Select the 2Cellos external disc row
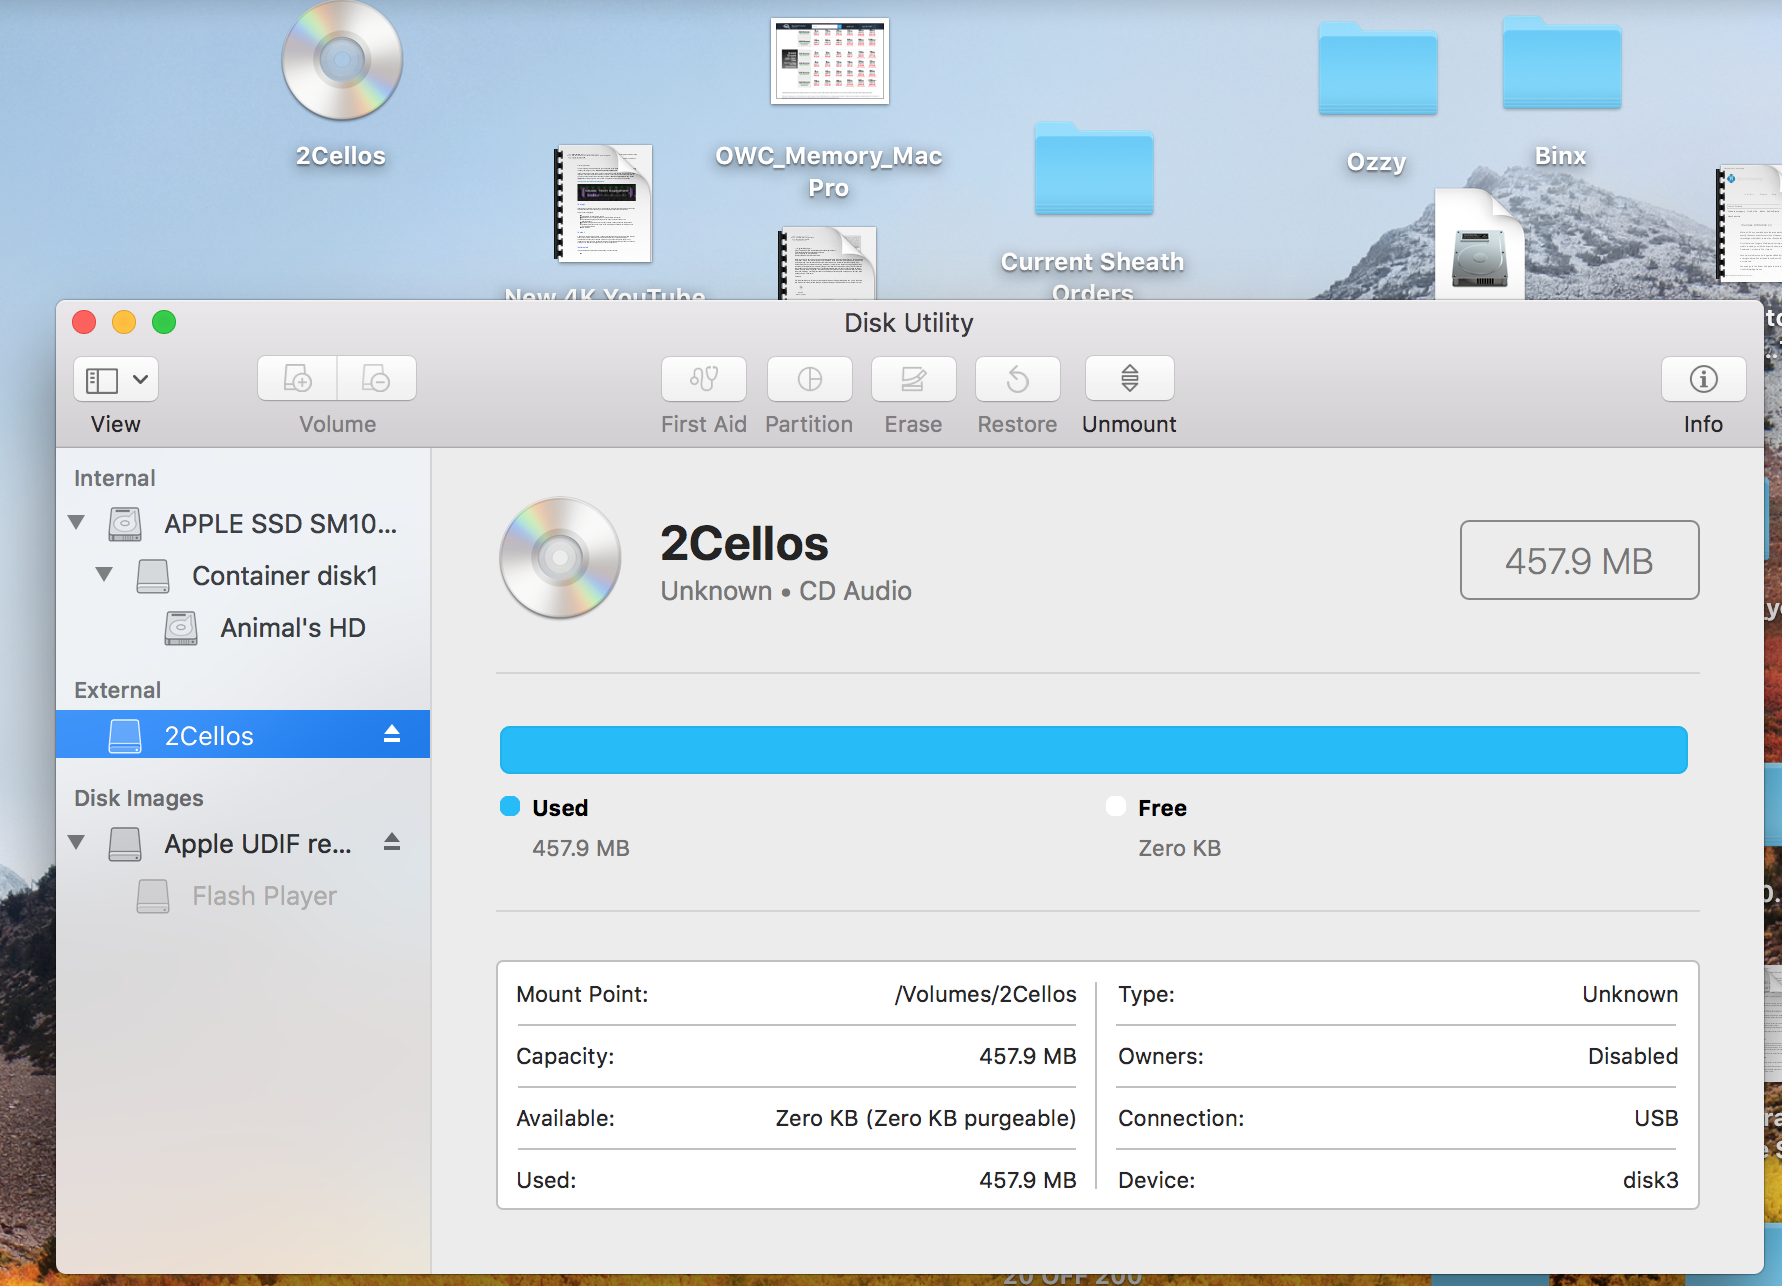Image resolution: width=1782 pixels, height=1286 pixels. [243, 735]
